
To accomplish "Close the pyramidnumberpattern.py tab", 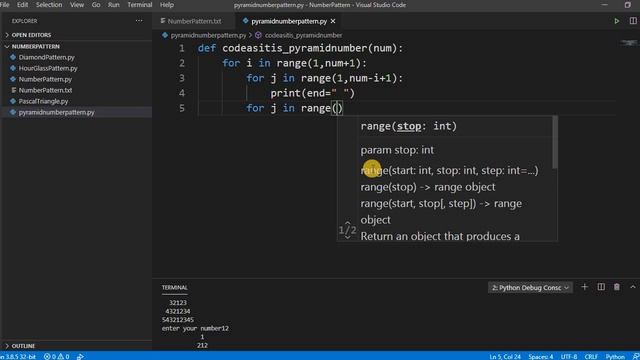I will 333,21.
